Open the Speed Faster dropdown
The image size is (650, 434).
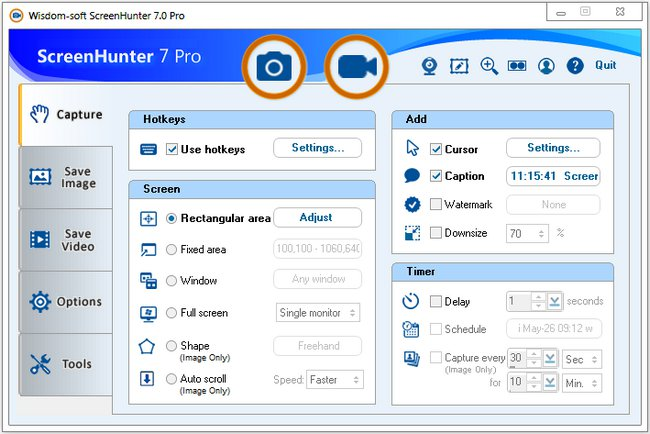click(335, 379)
